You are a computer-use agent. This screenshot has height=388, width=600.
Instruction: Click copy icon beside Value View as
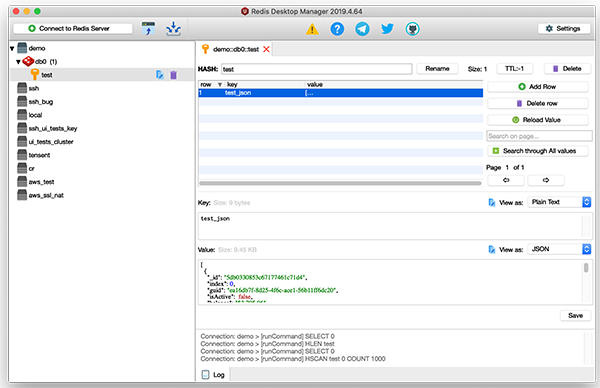(492, 249)
